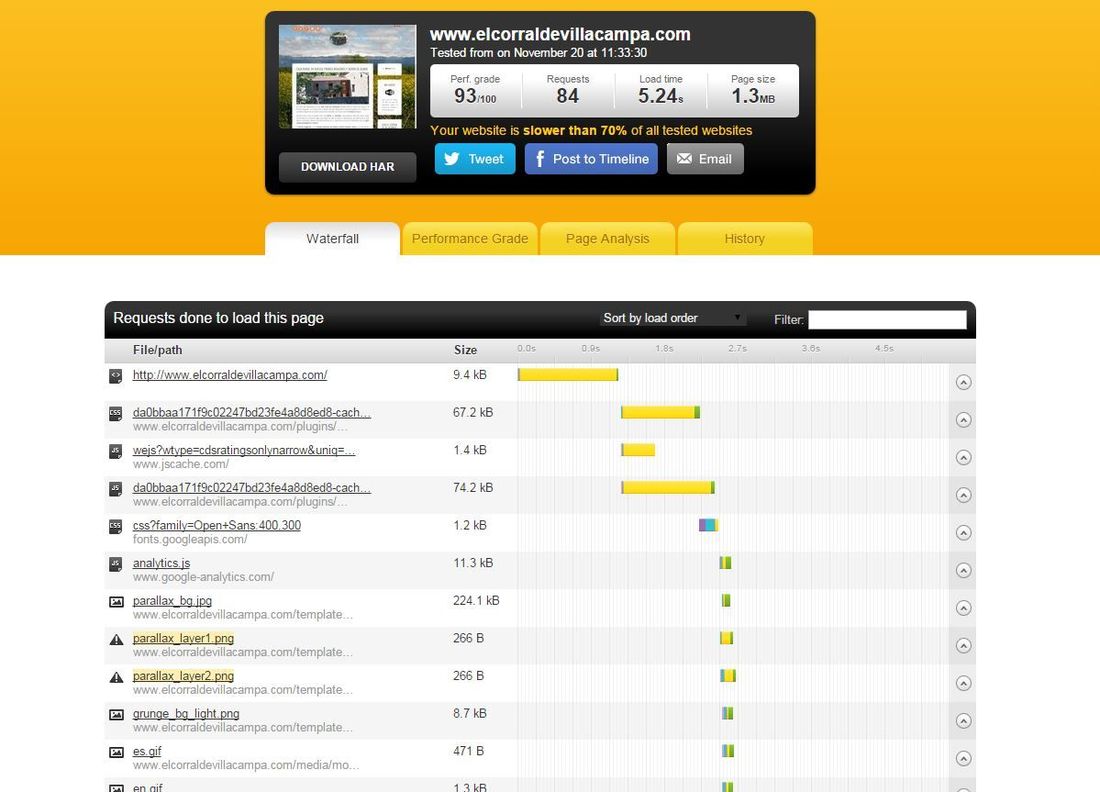The image size is (1100, 792).
Task: Open the Sort by load order dropdown
Action: [x=672, y=318]
